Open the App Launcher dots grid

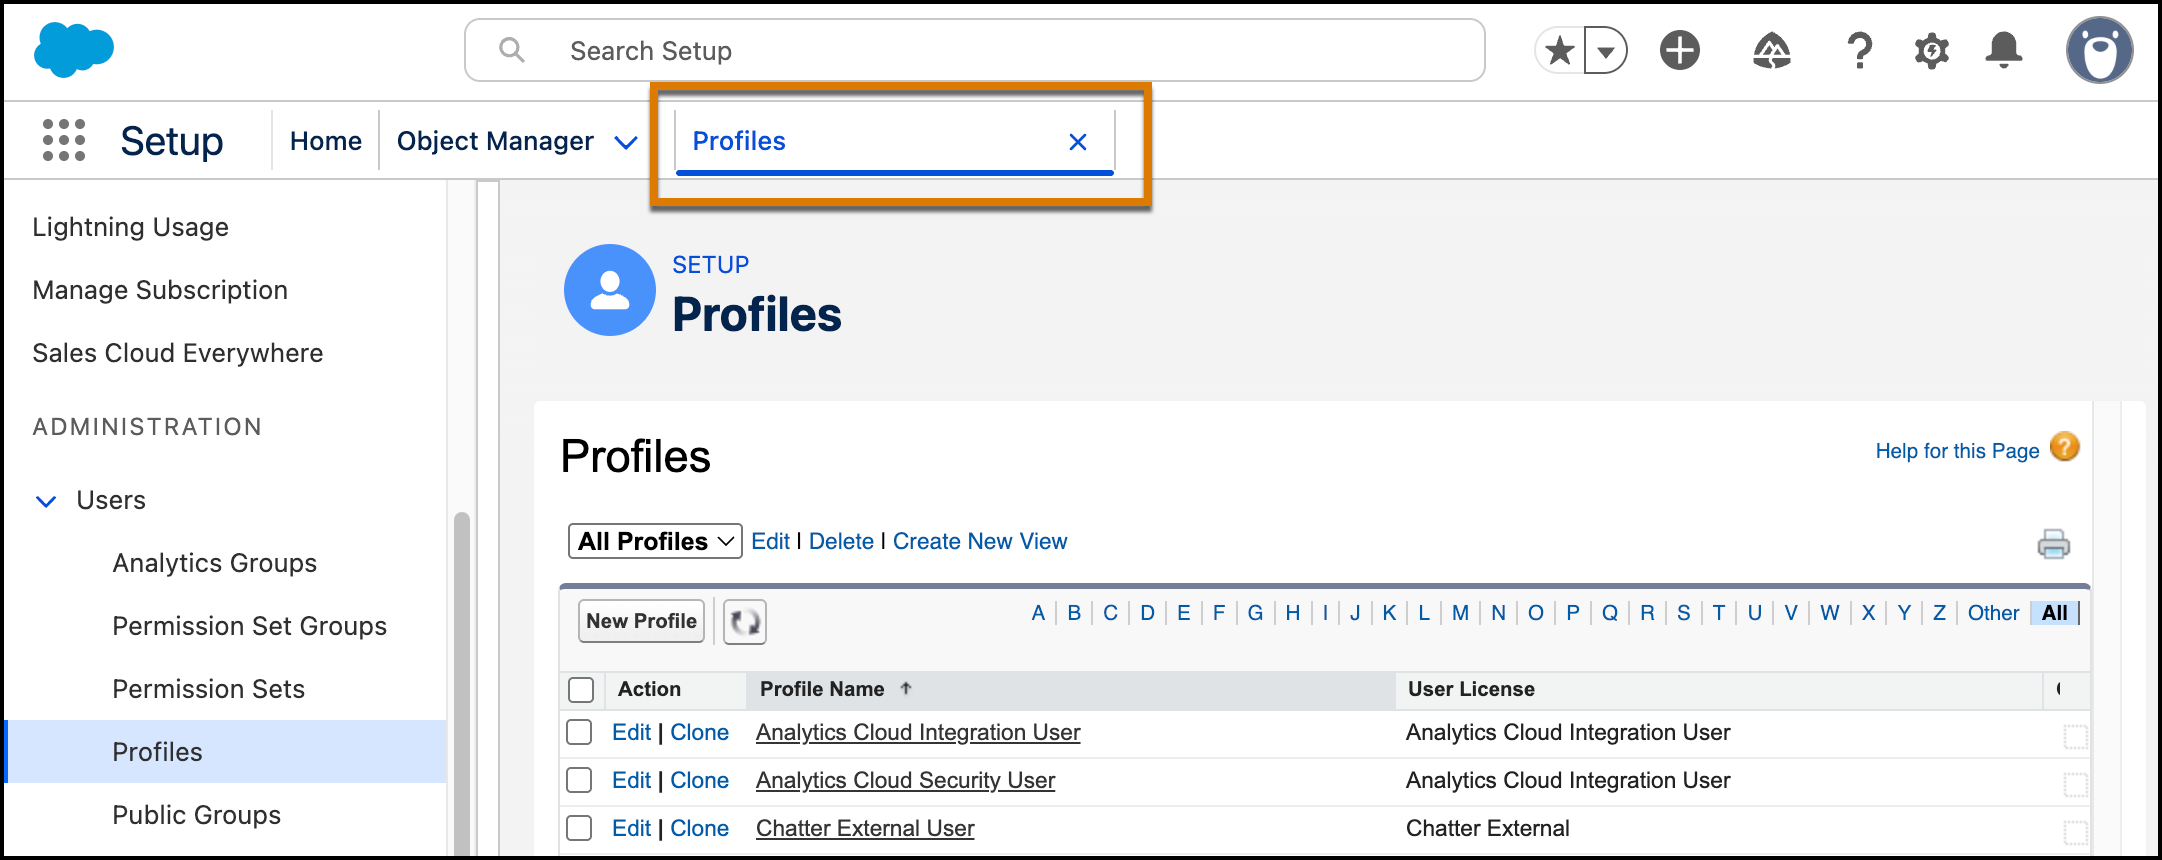point(64,140)
